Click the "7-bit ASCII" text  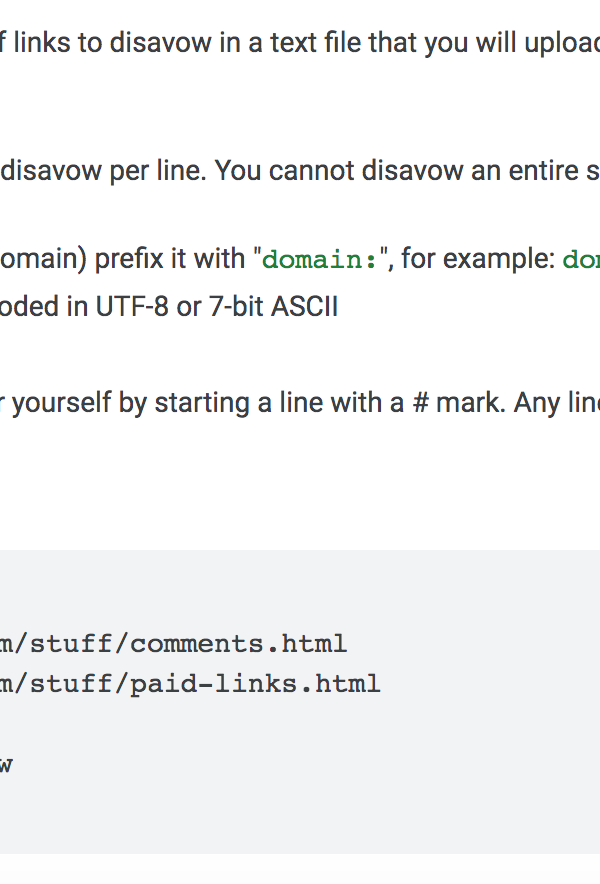point(273,307)
